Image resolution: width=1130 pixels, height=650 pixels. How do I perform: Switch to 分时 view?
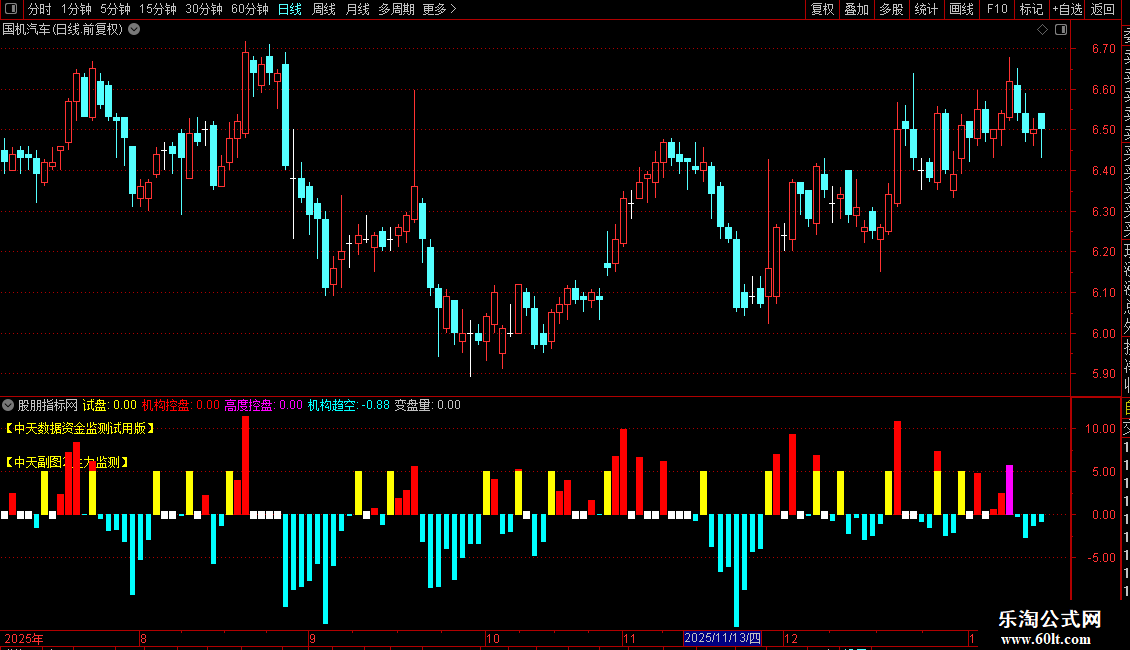coord(40,9)
